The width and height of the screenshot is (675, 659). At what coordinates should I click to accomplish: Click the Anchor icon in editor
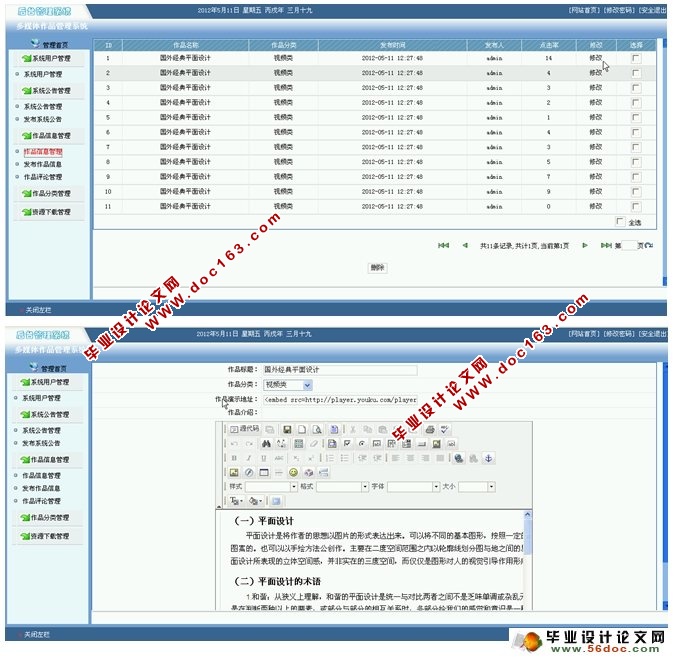click(488, 458)
